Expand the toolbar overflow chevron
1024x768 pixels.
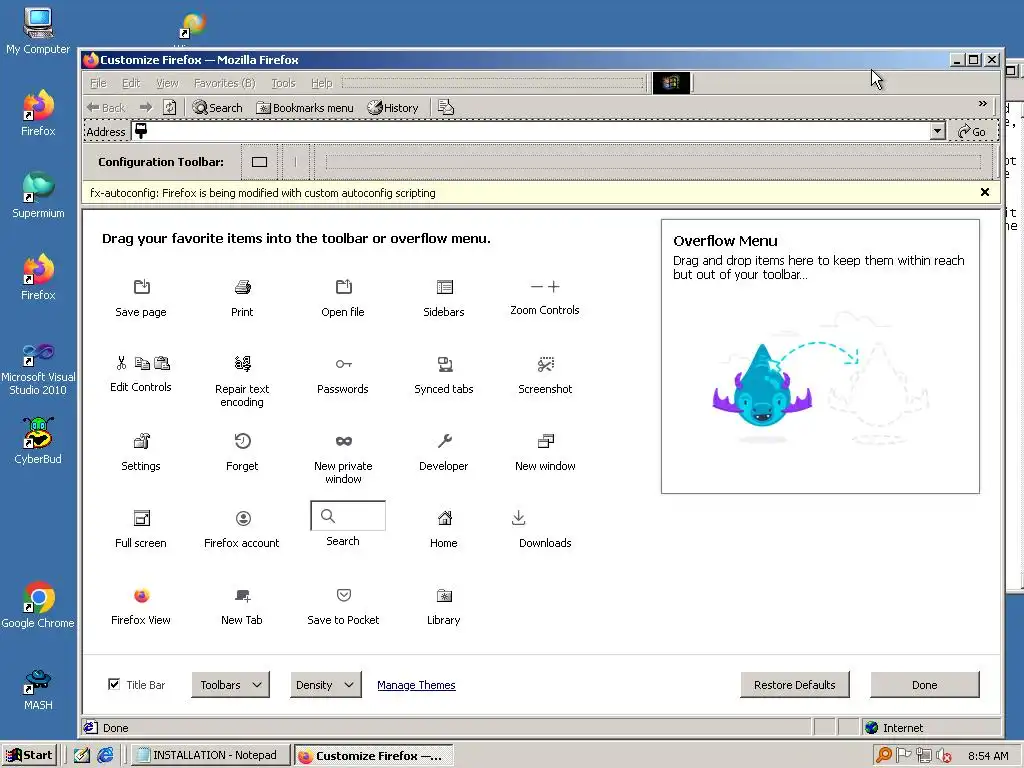tap(982, 103)
